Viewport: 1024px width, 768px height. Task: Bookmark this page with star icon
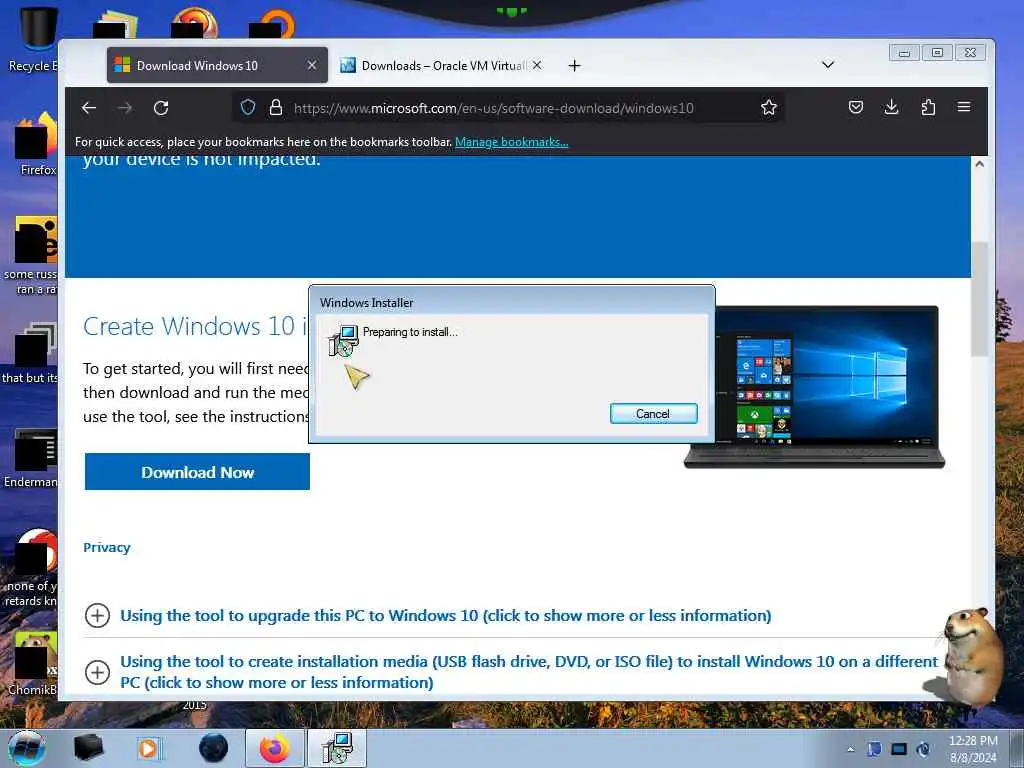(769, 107)
